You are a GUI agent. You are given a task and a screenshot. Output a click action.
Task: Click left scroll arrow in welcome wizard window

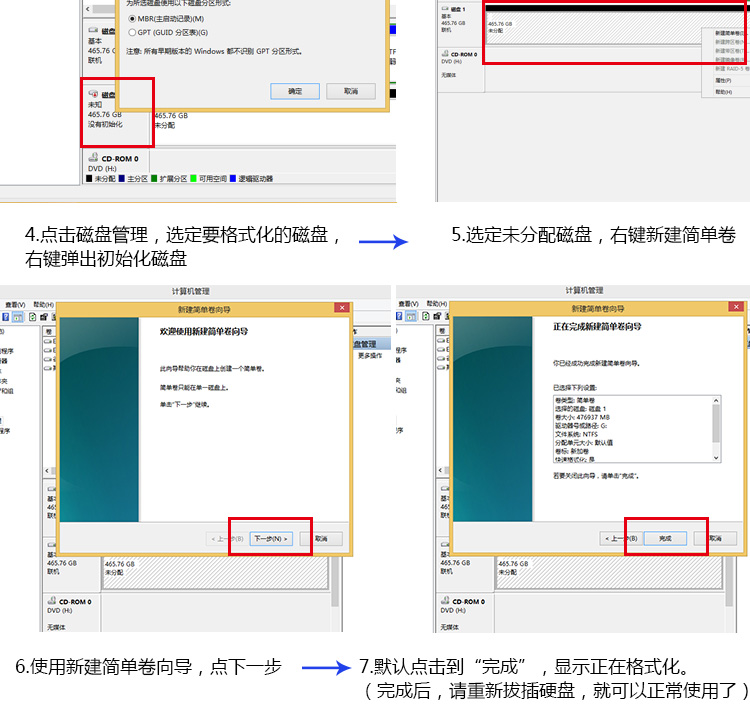(47, 471)
